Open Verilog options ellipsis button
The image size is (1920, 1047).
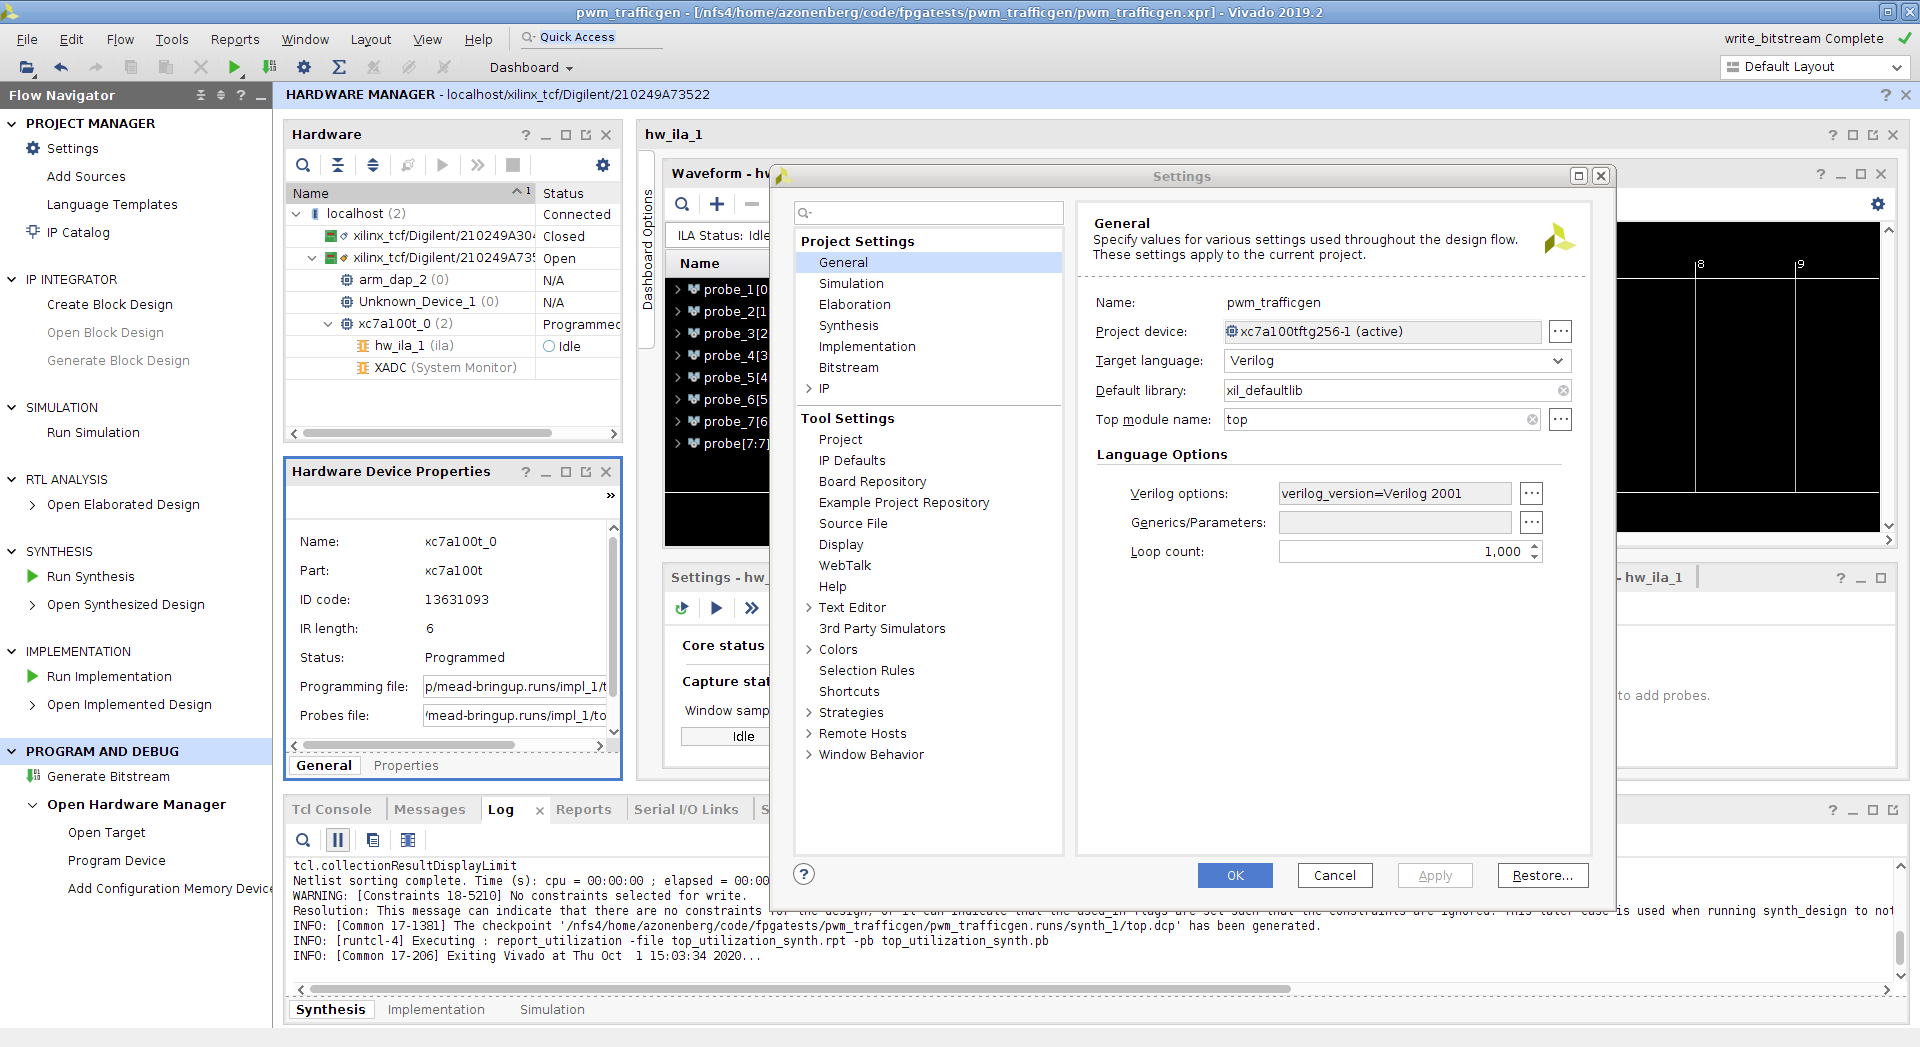(x=1531, y=493)
